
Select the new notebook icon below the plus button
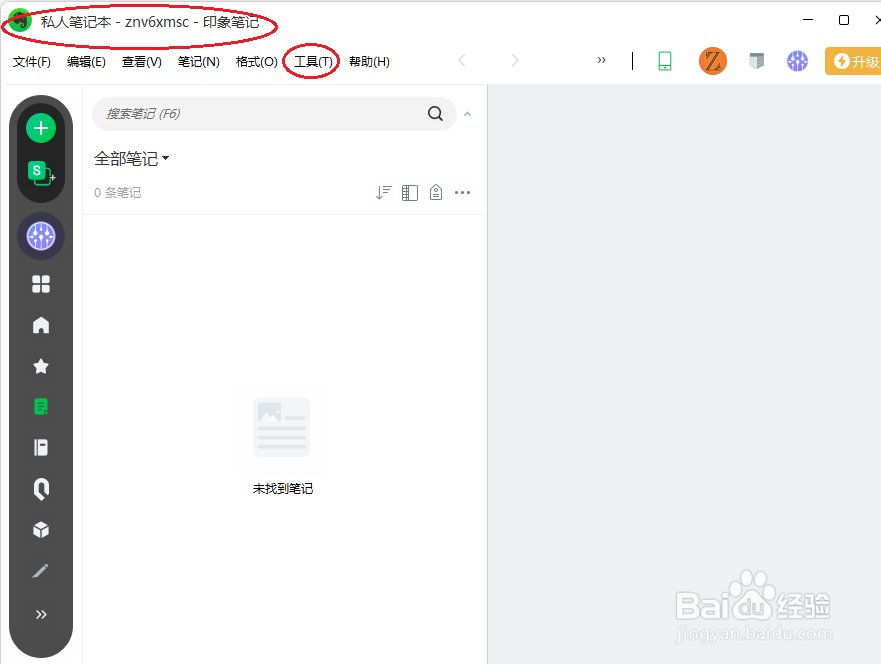(x=40, y=172)
